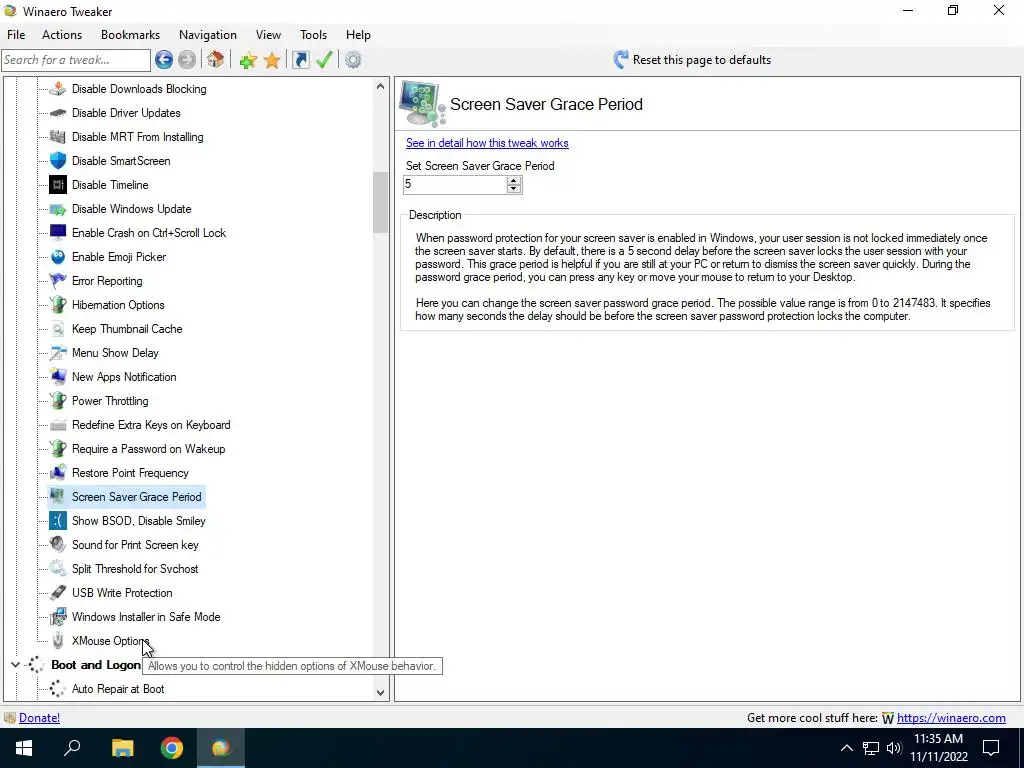Select Disable MRT From Installing
Viewport: 1024px width, 768px height.
pos(137,137)
